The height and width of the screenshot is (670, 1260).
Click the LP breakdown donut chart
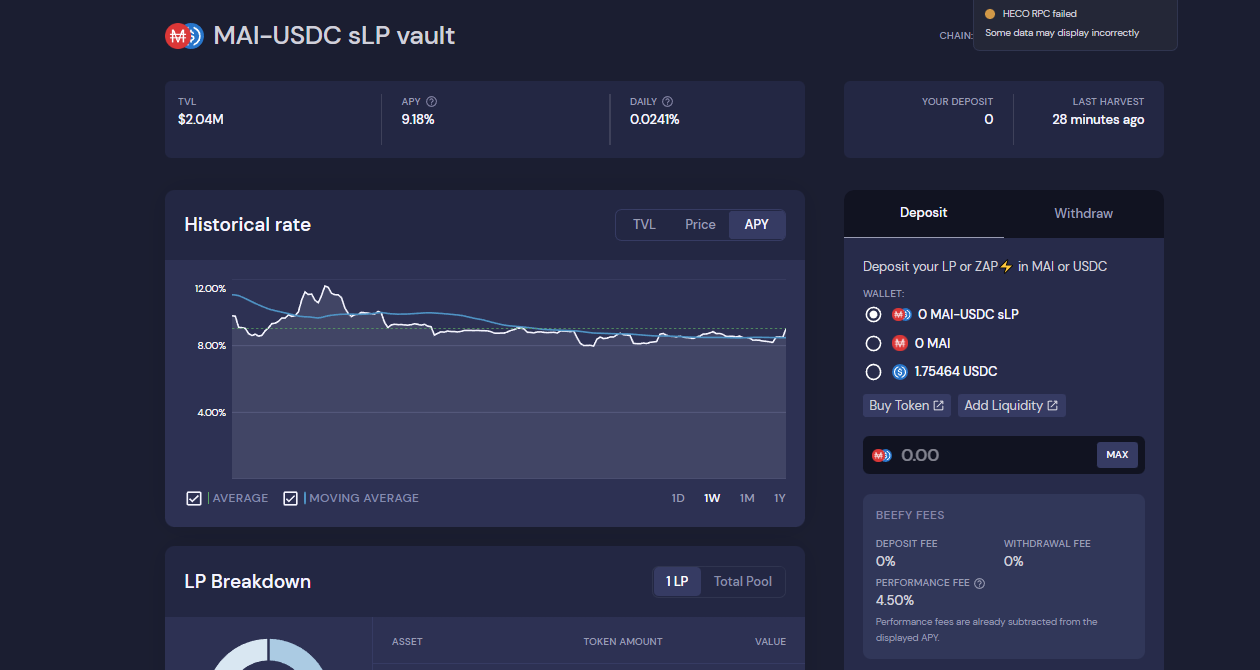[267, 653]
